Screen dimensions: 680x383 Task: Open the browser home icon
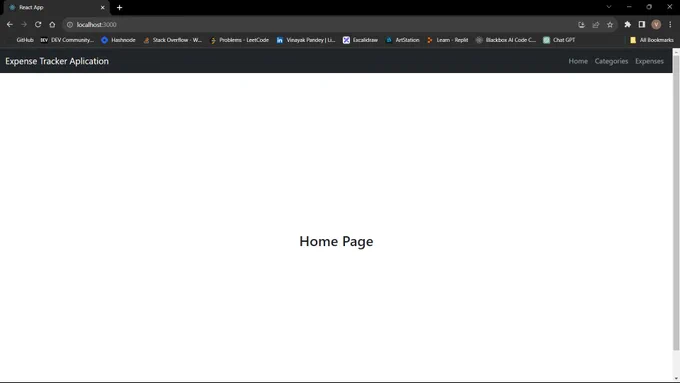(x=52, y=25)
